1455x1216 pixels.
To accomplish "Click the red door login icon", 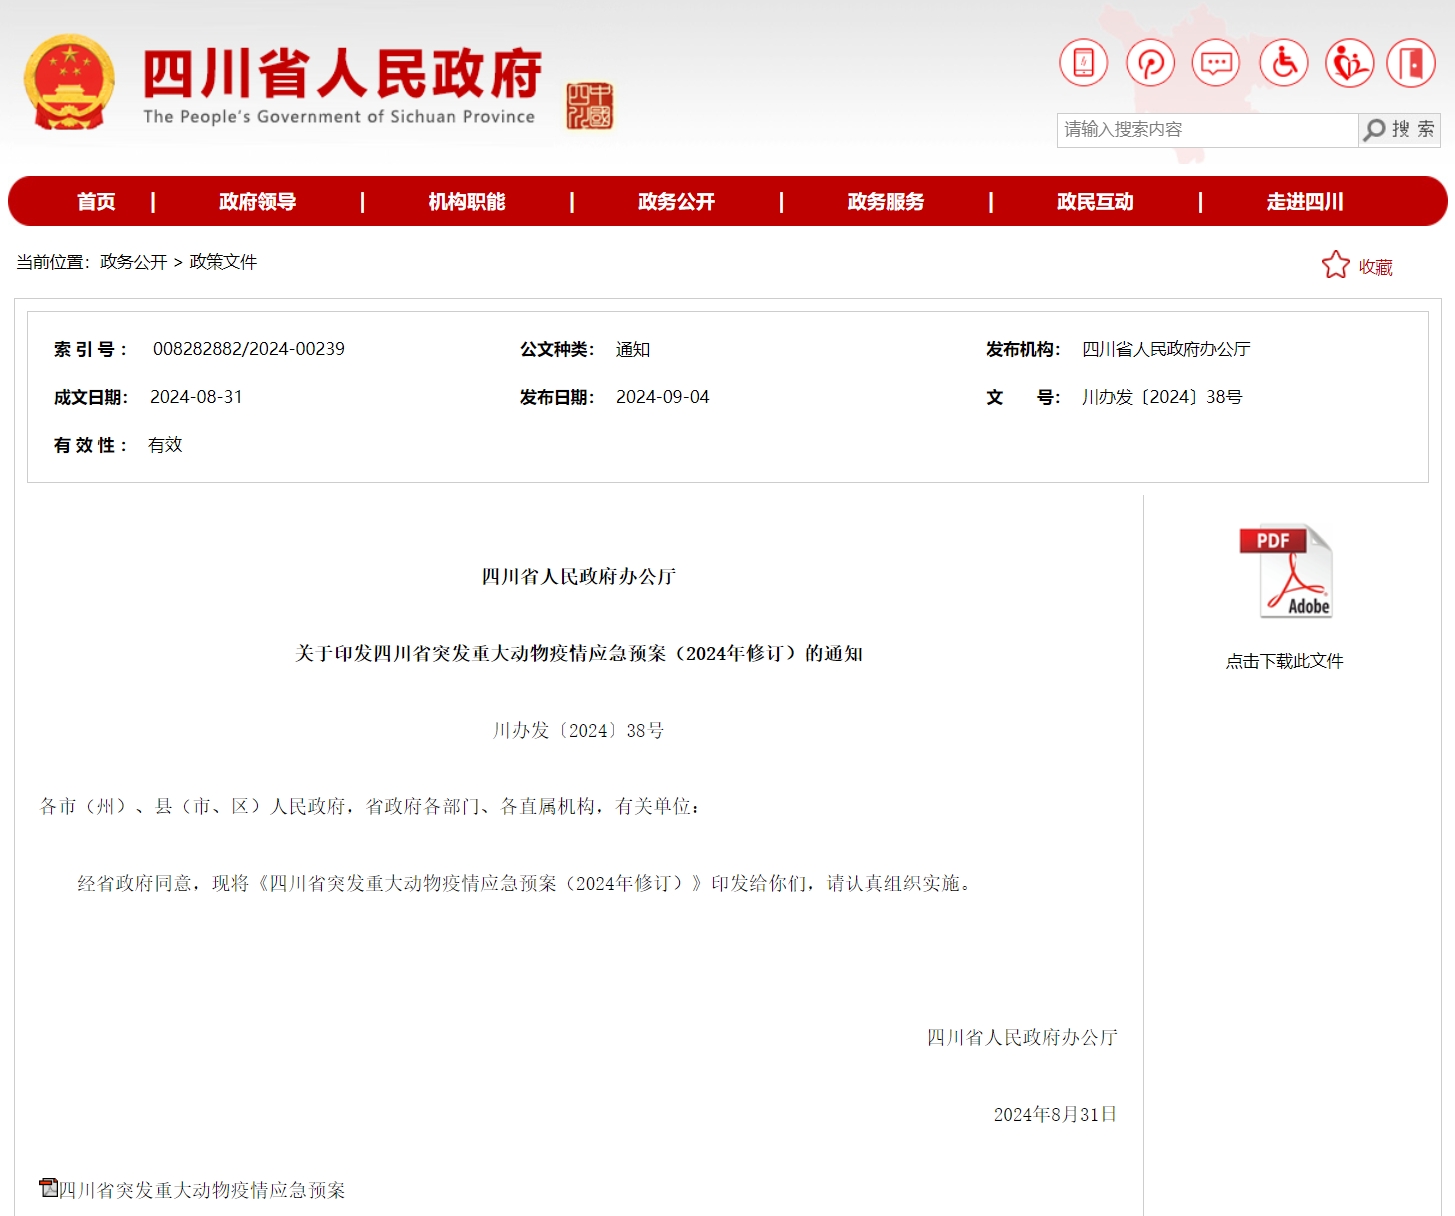I will click(x=1411, y=64).
